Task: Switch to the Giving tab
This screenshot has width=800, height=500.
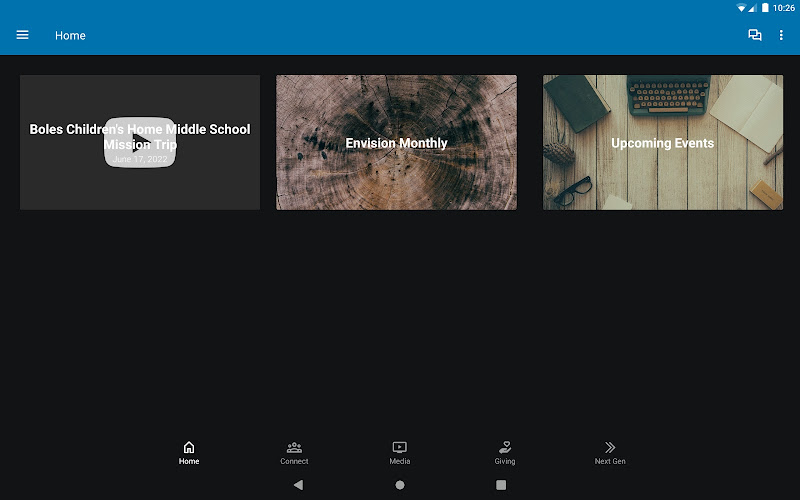Action: click(x=505, y=453)
